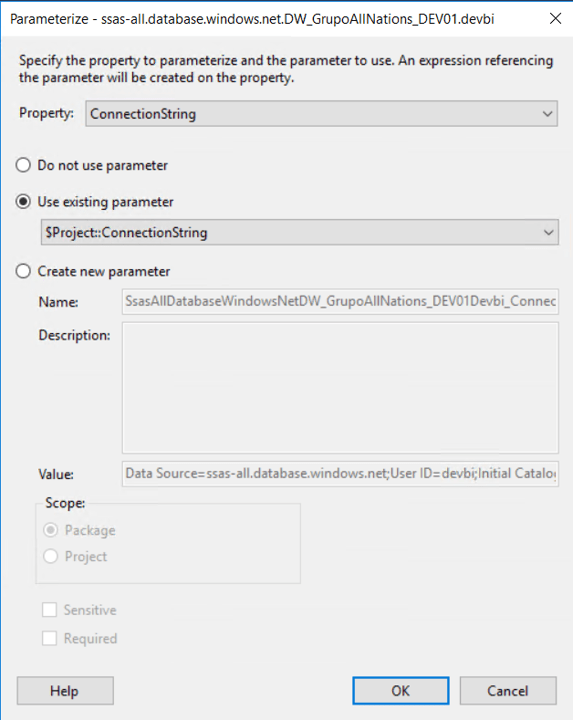This screenshot has height=720, width=573.
Task: Expand the Property combo box arrow
Action: coord(547,113)
